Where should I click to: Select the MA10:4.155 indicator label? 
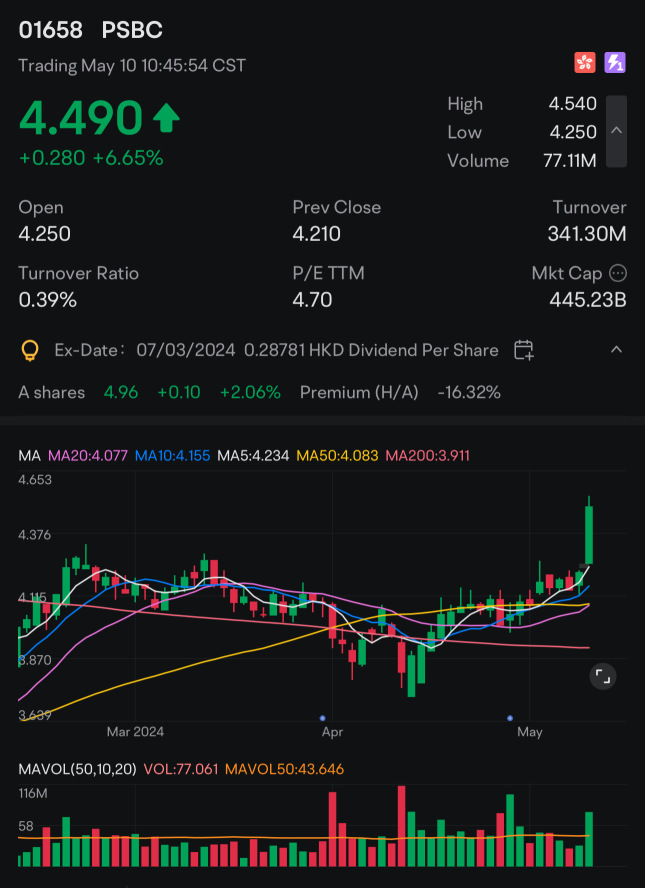click(173, 455)
